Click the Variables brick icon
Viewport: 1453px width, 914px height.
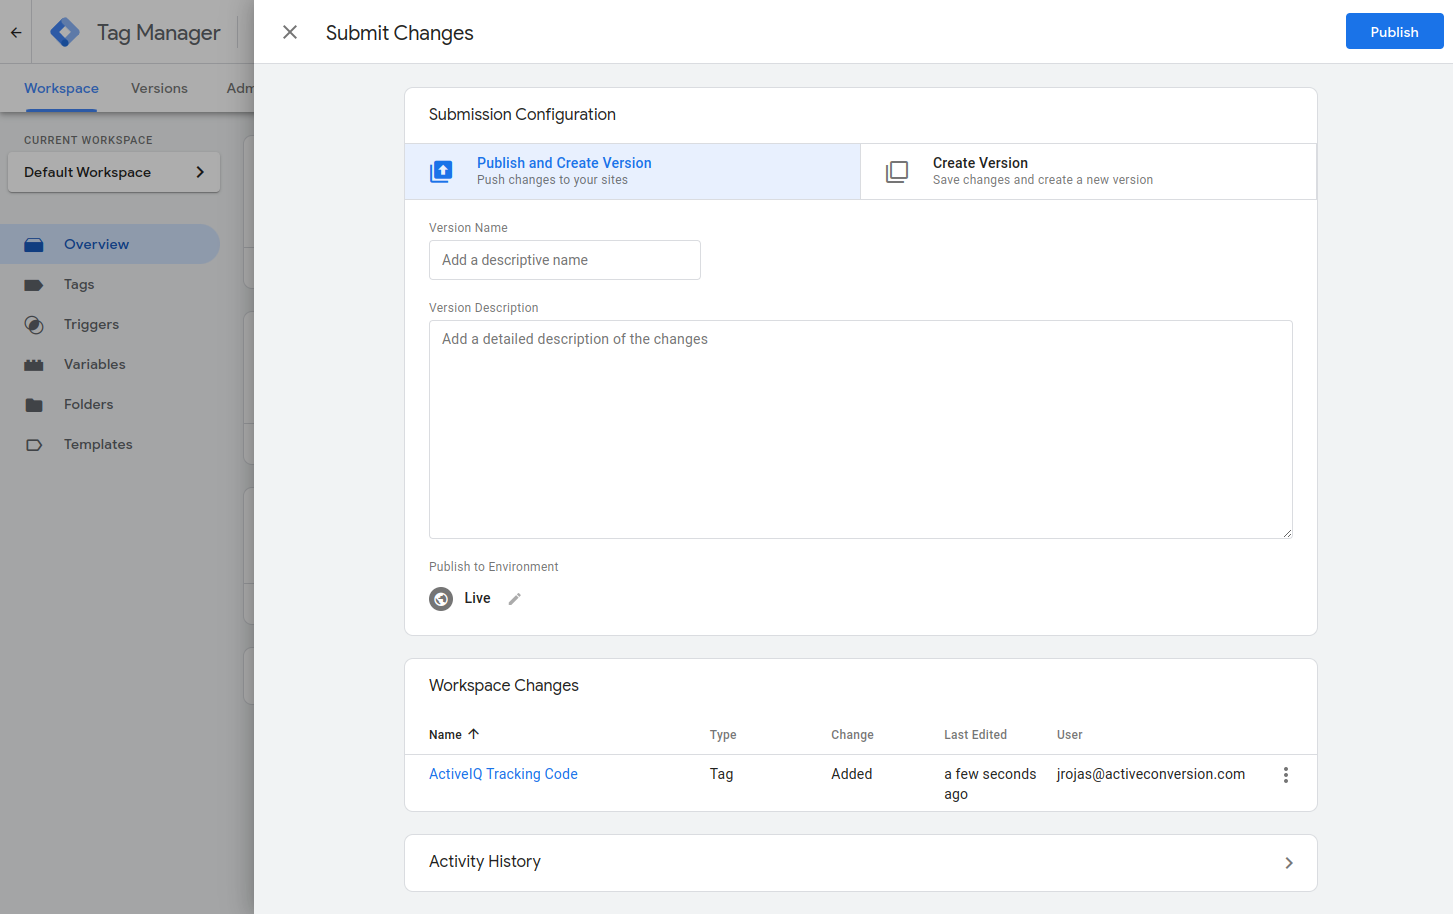pos(34,365)
